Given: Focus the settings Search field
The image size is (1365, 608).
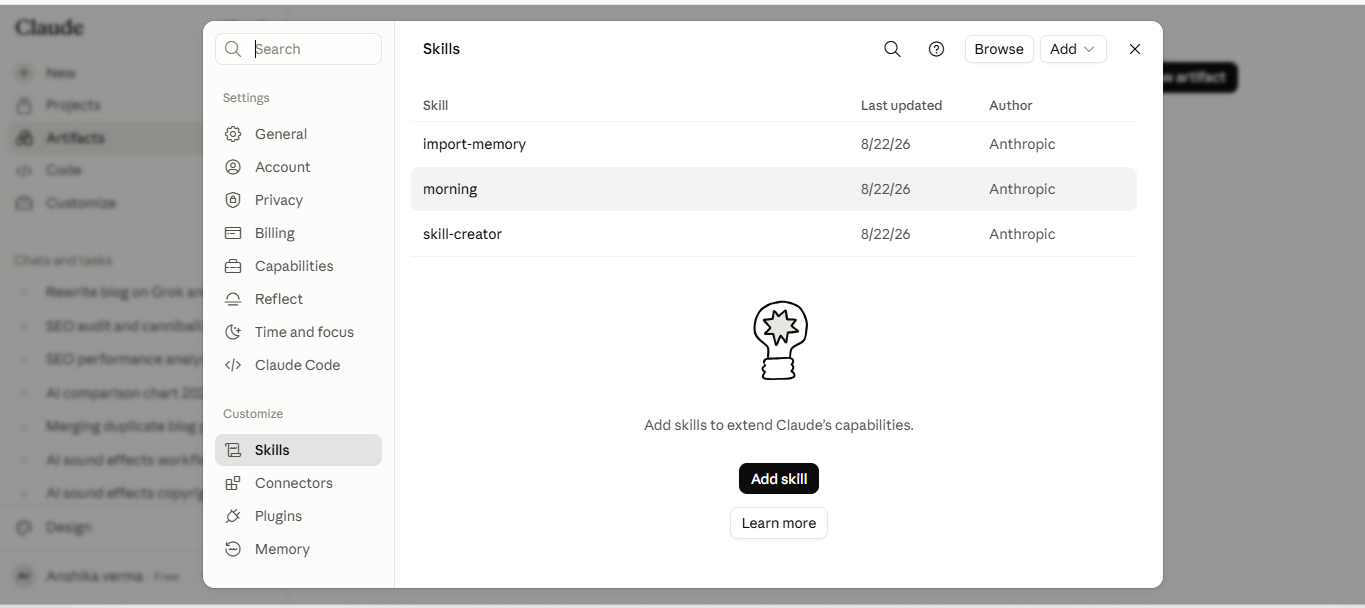Looking at the screenshot, I should pos(298,49).
